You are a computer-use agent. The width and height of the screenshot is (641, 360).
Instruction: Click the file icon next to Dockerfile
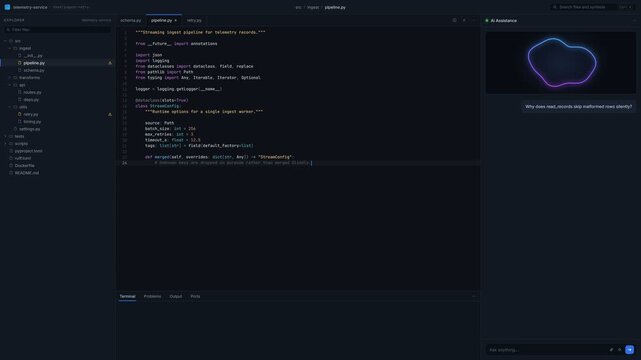[11, 165]
